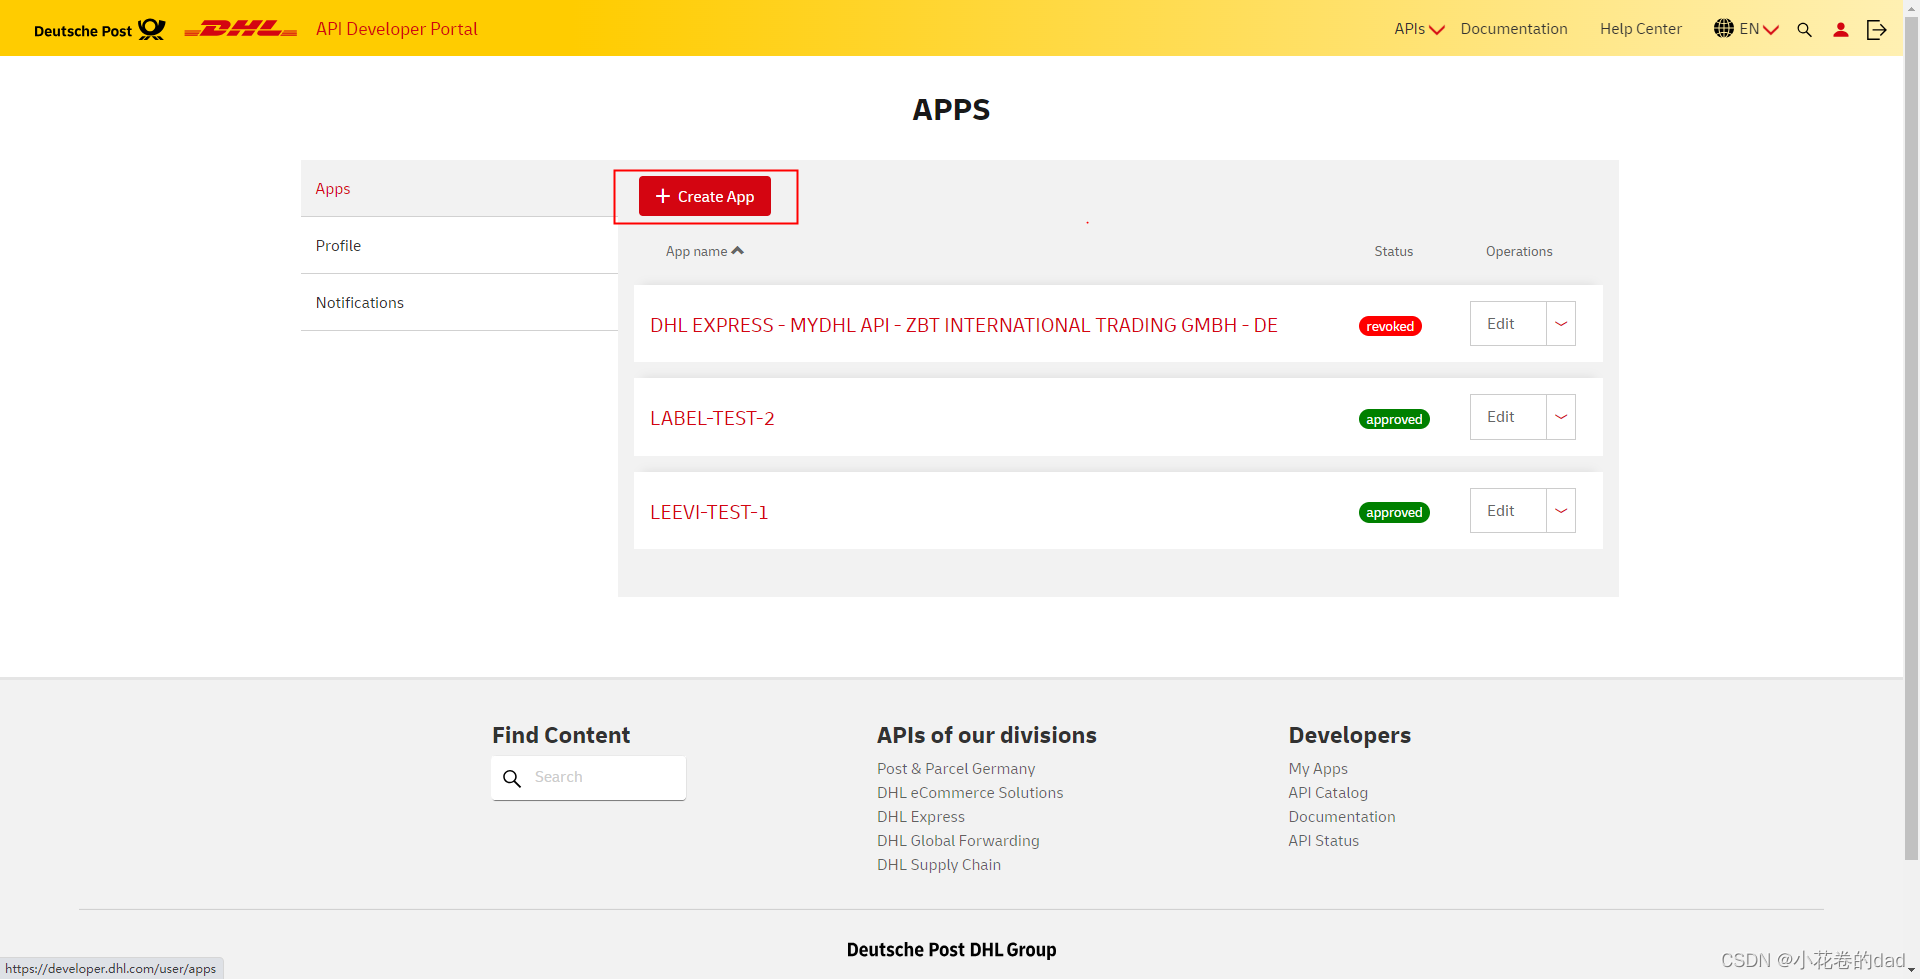The image size is (1920, 979).
Task: Toggle the App name sort chevron
Action: click(x=738, y=250)
